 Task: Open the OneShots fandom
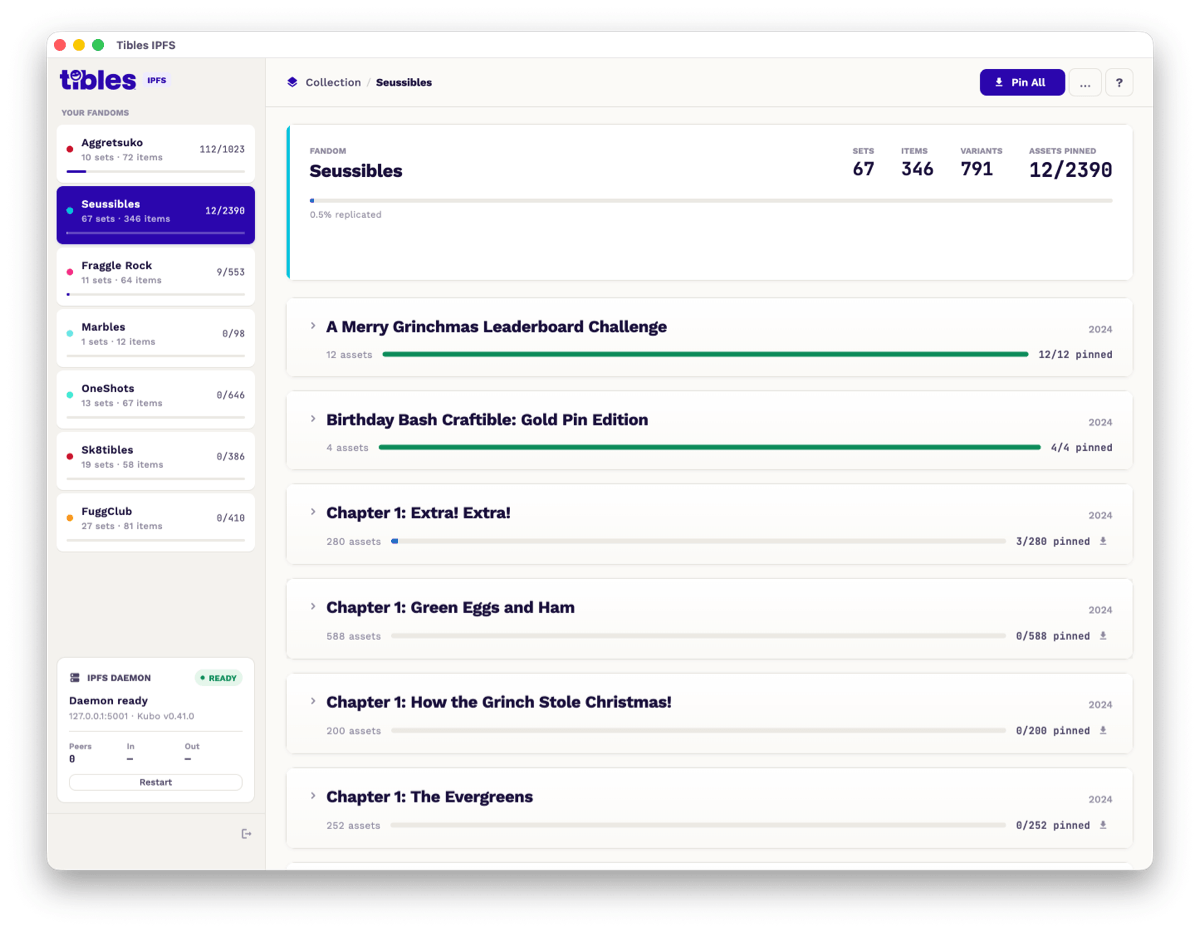(x=156, y=400)
